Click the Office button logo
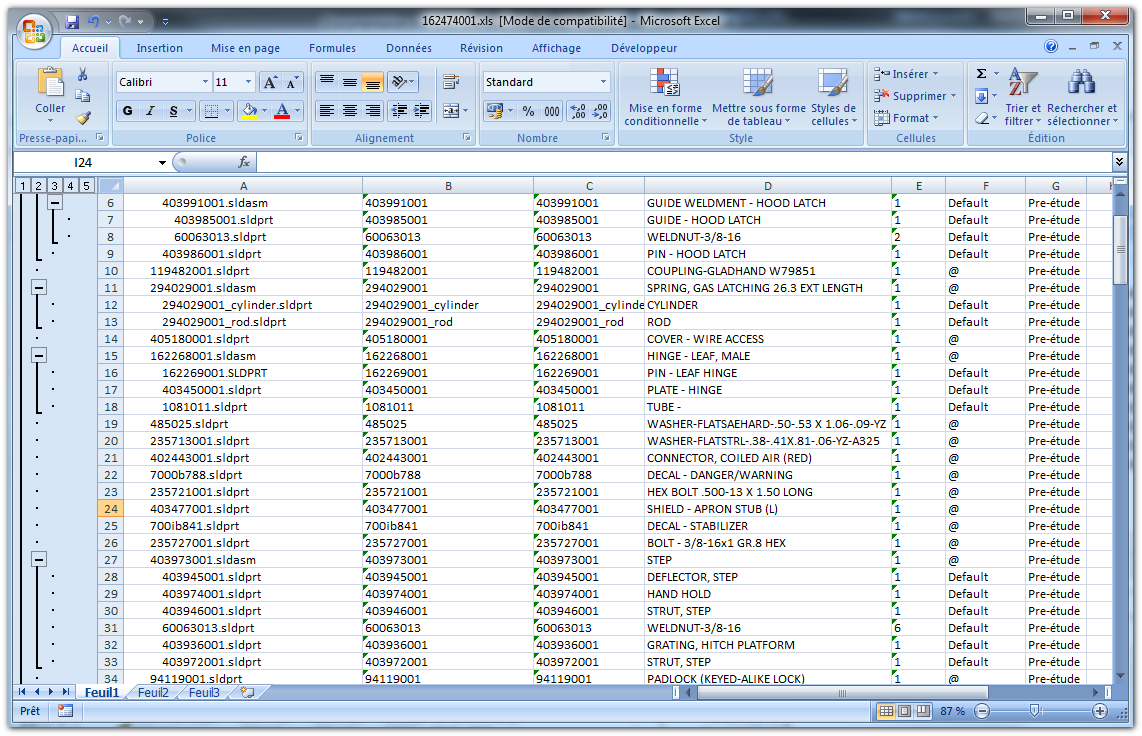The image size is (1142, 736). pyautogui.click(x=34, y=31)
